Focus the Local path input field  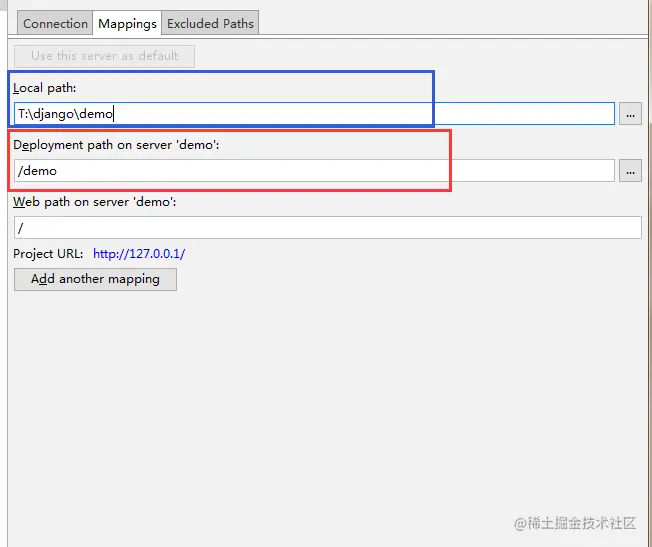[314, 114]
